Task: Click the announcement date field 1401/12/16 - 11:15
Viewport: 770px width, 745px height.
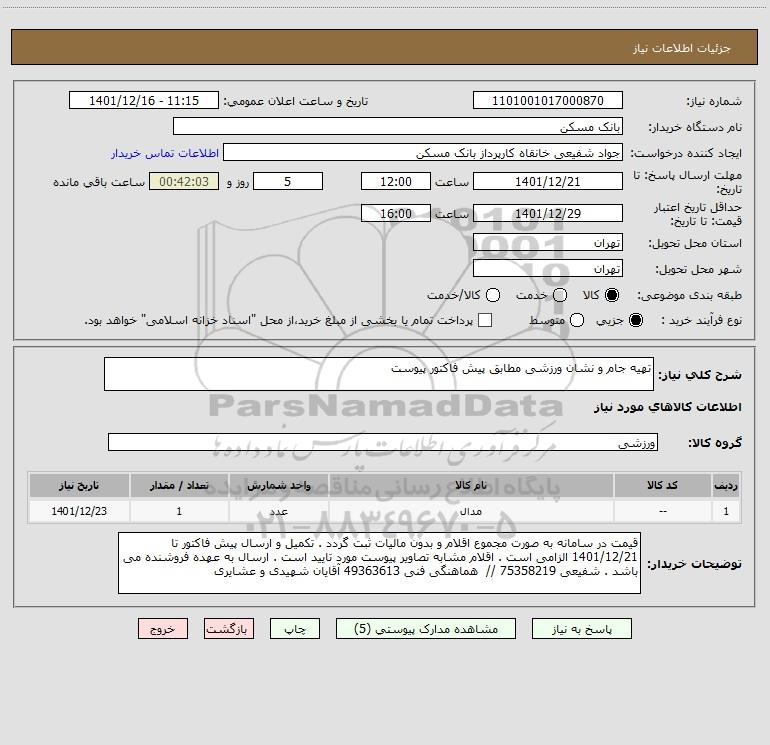Action: 144,100
